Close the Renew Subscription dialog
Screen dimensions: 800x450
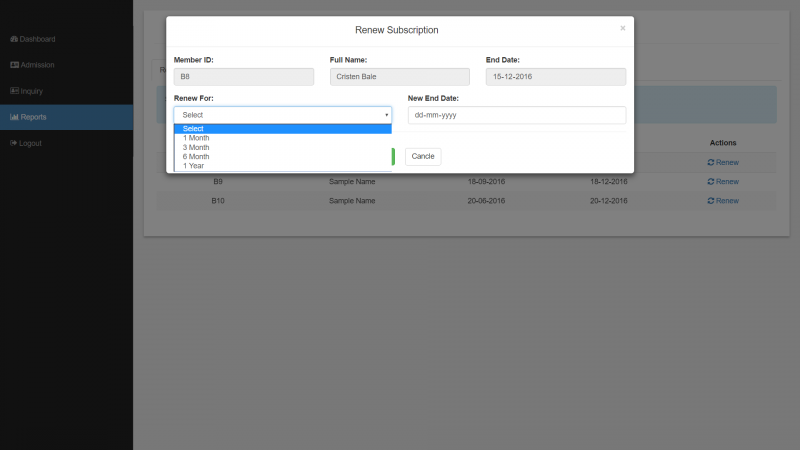622,28
